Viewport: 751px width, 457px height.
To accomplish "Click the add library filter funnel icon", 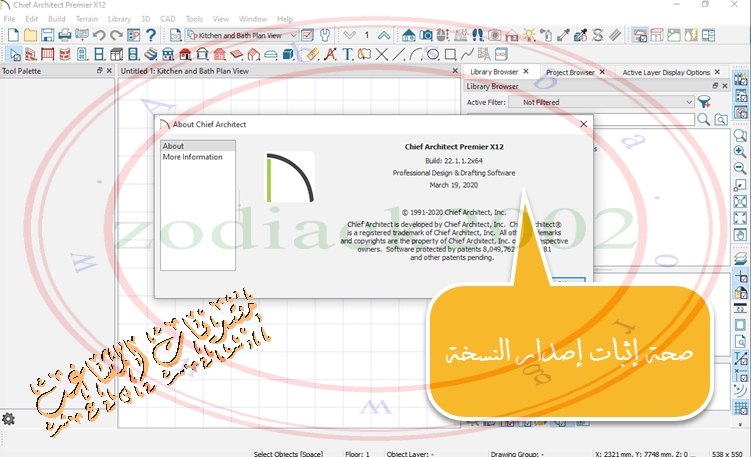I will (x=704, y=102).
